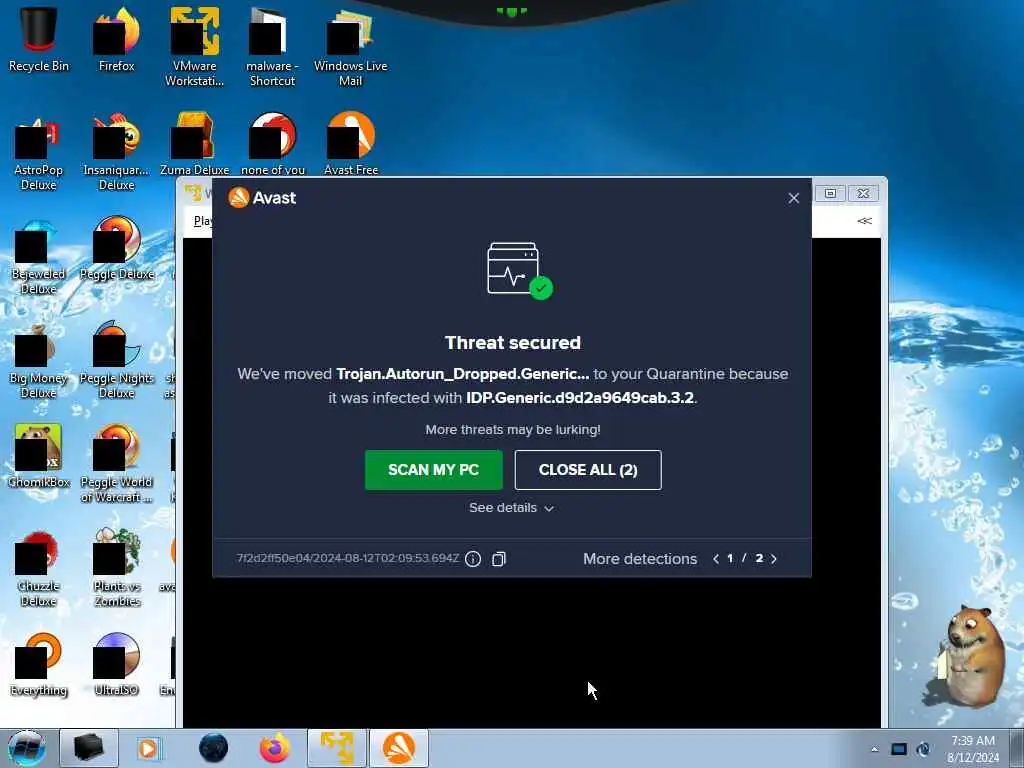This screenshot has height=768, width=1024.
Task: Click the Avast logo in popup header
Action: [x=262, y=197]
